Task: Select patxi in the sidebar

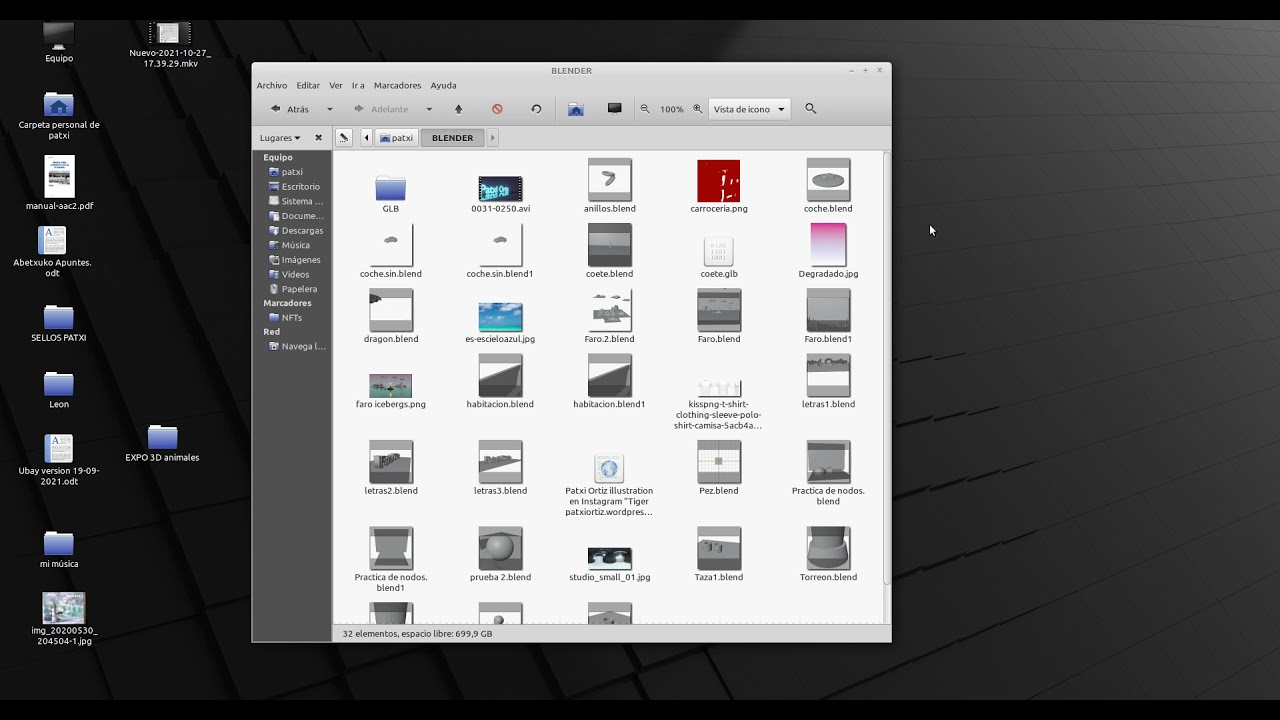Action: (292, 172)
